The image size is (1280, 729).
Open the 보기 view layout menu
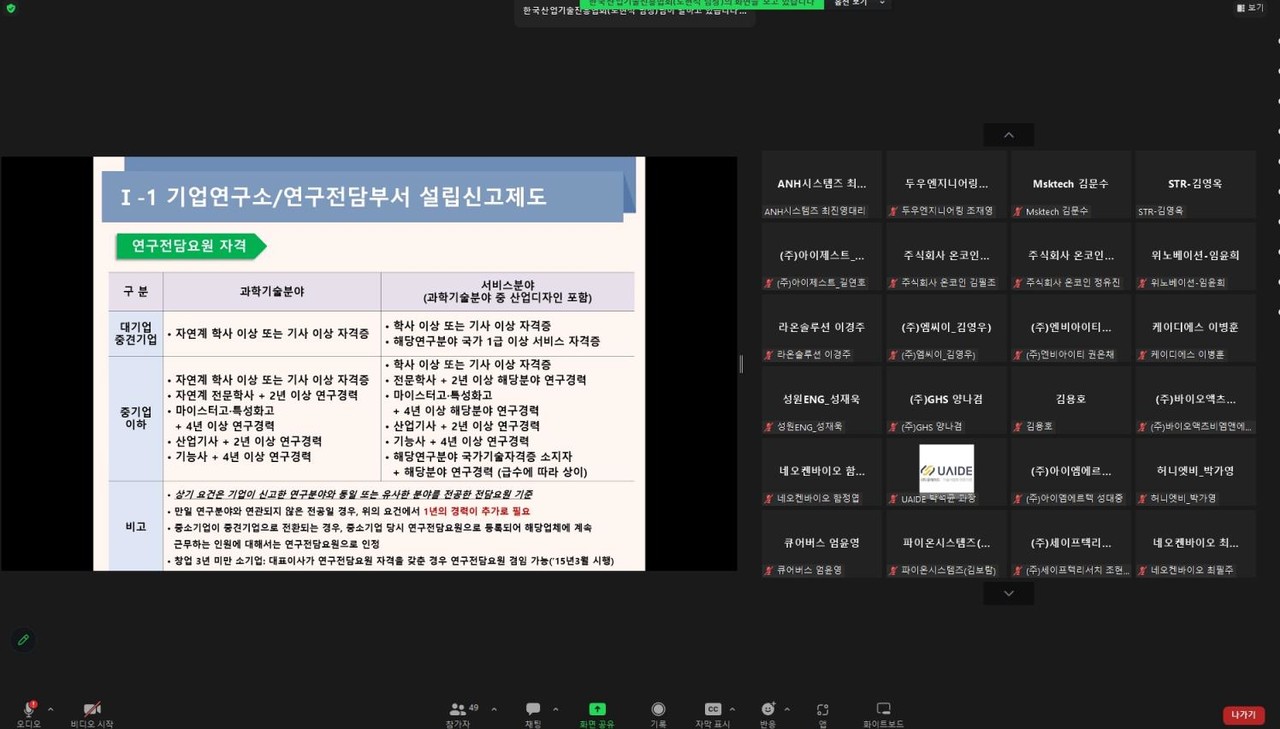pyautogui.click(x=1250, y=8)
